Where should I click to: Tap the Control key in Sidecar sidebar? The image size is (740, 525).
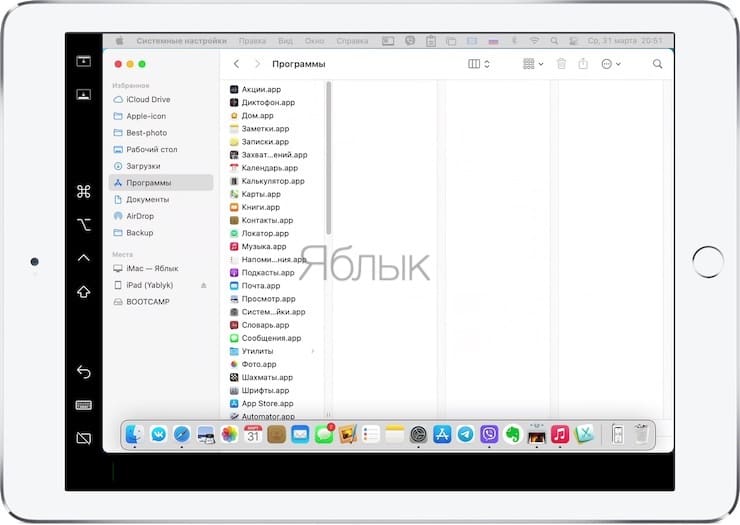[84, 258]
